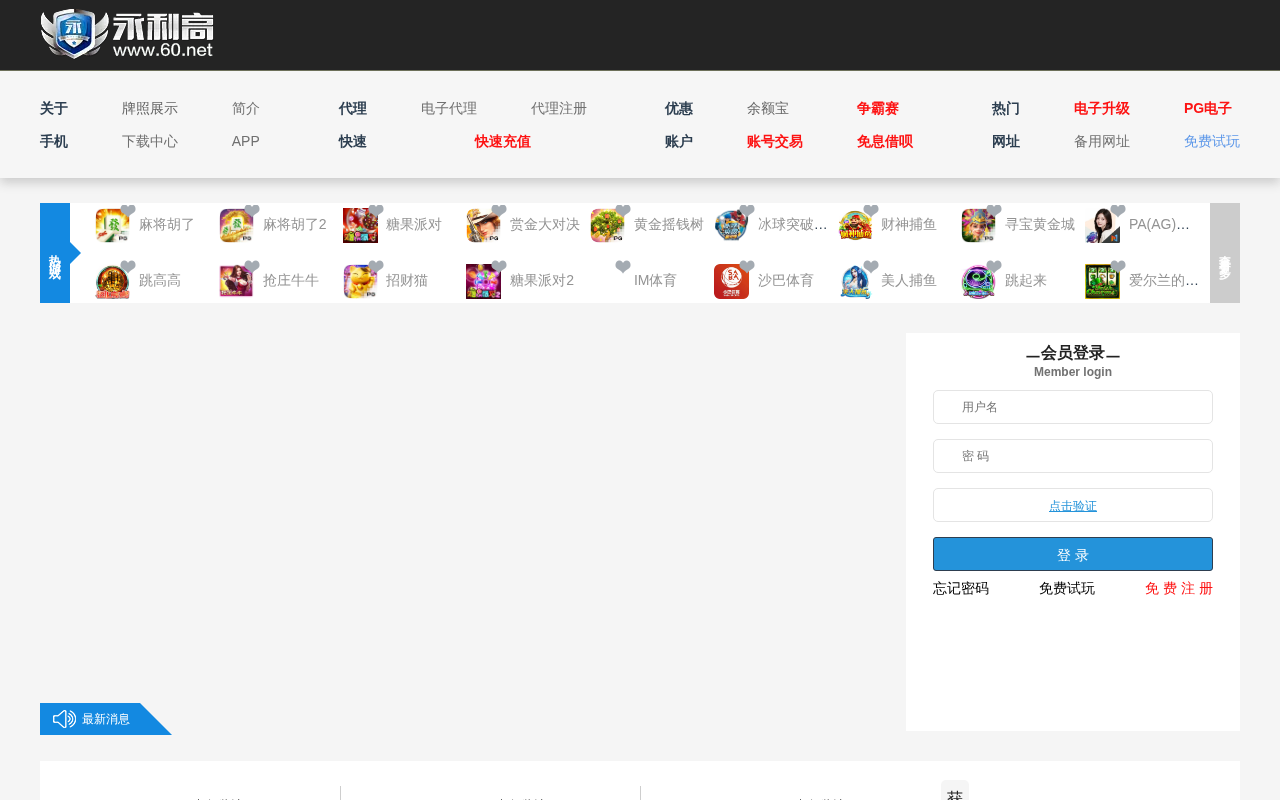Screen dimensions: 1280x800
Task: Select the blue hot games side tab
Action: pos(55,253)
